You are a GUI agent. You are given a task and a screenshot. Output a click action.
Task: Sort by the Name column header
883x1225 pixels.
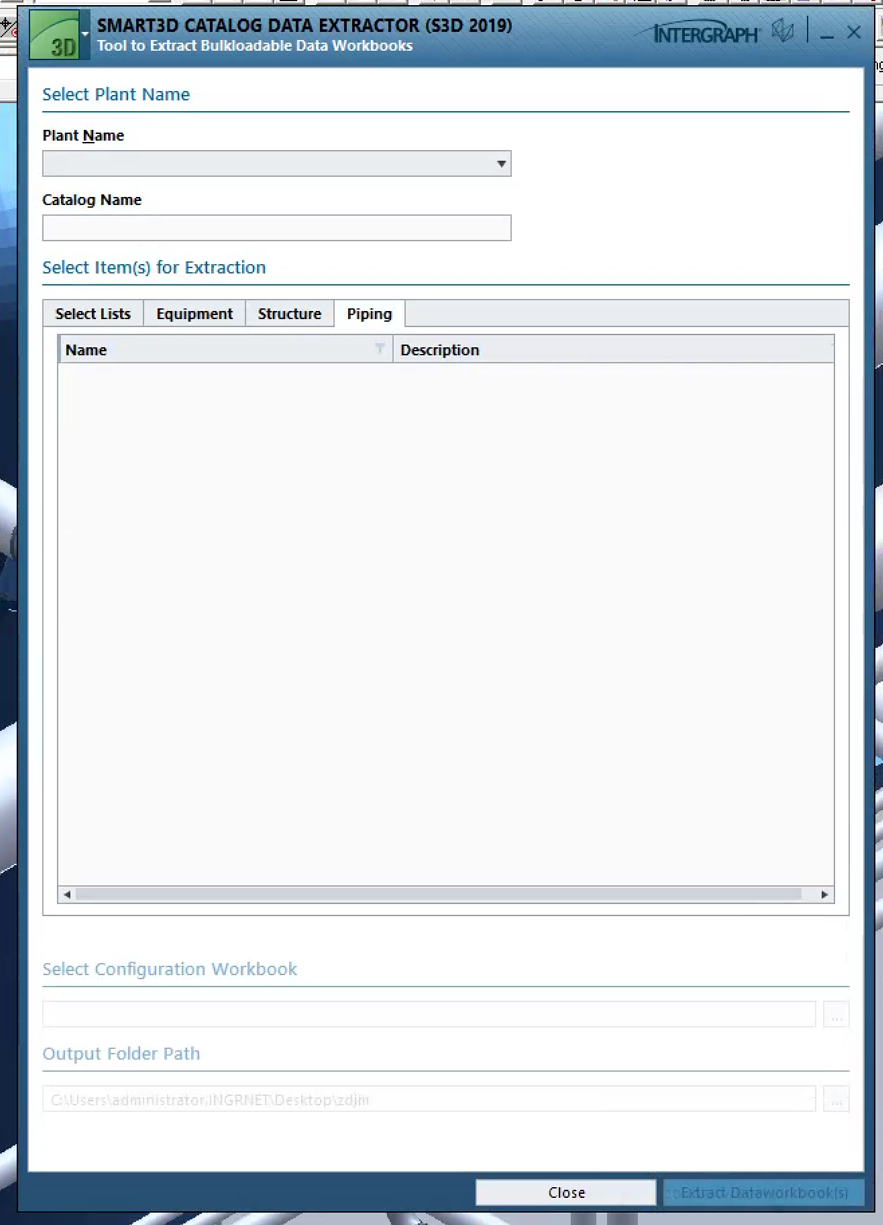(225, 349)
